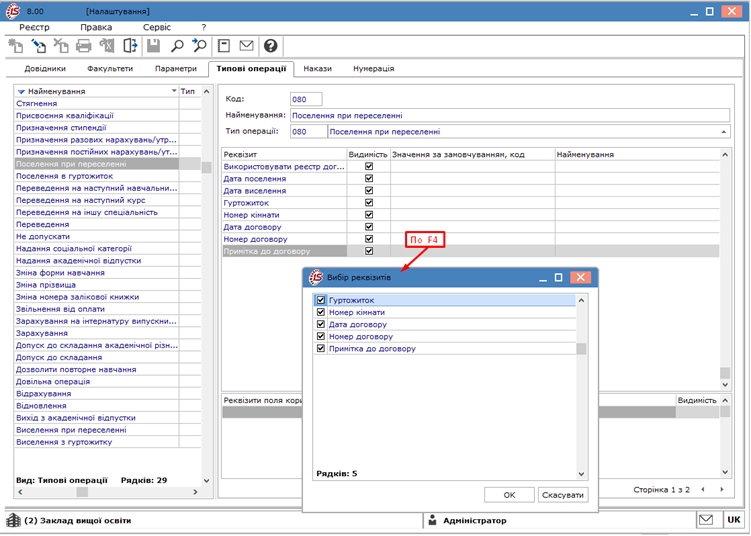Viewport: 751px width, 536px height.
Task: Click the Export to Excel toolbar icon
Action: (x=106, y=46)
